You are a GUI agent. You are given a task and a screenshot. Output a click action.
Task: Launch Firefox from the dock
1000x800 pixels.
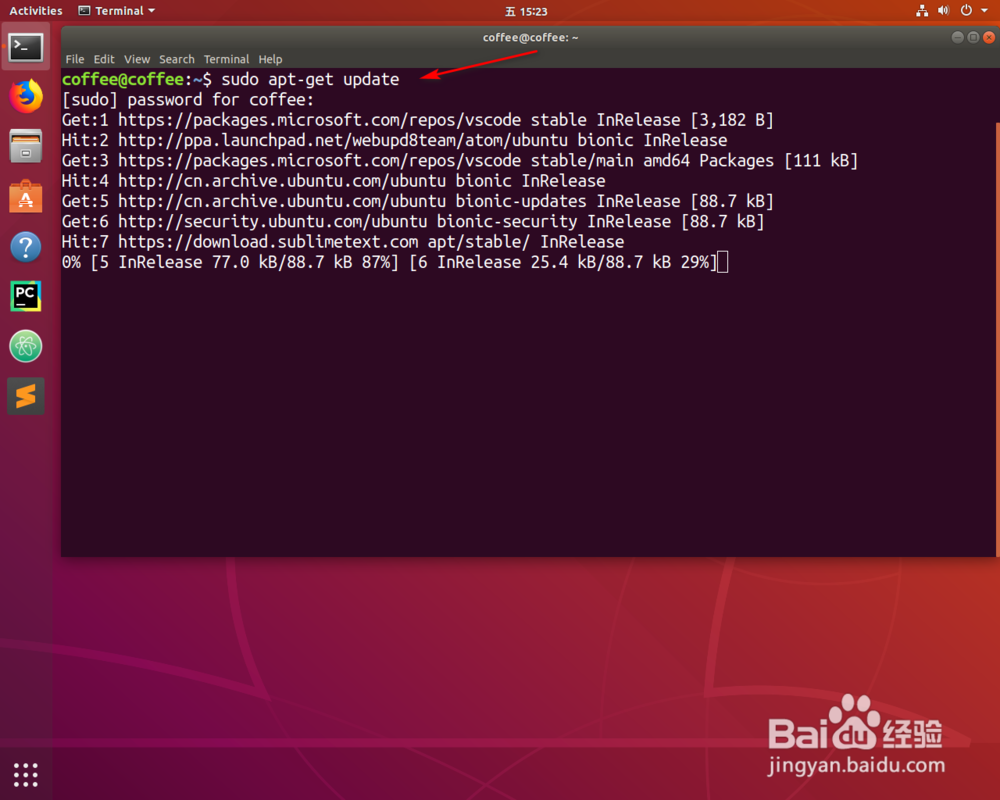coord(25,96)
